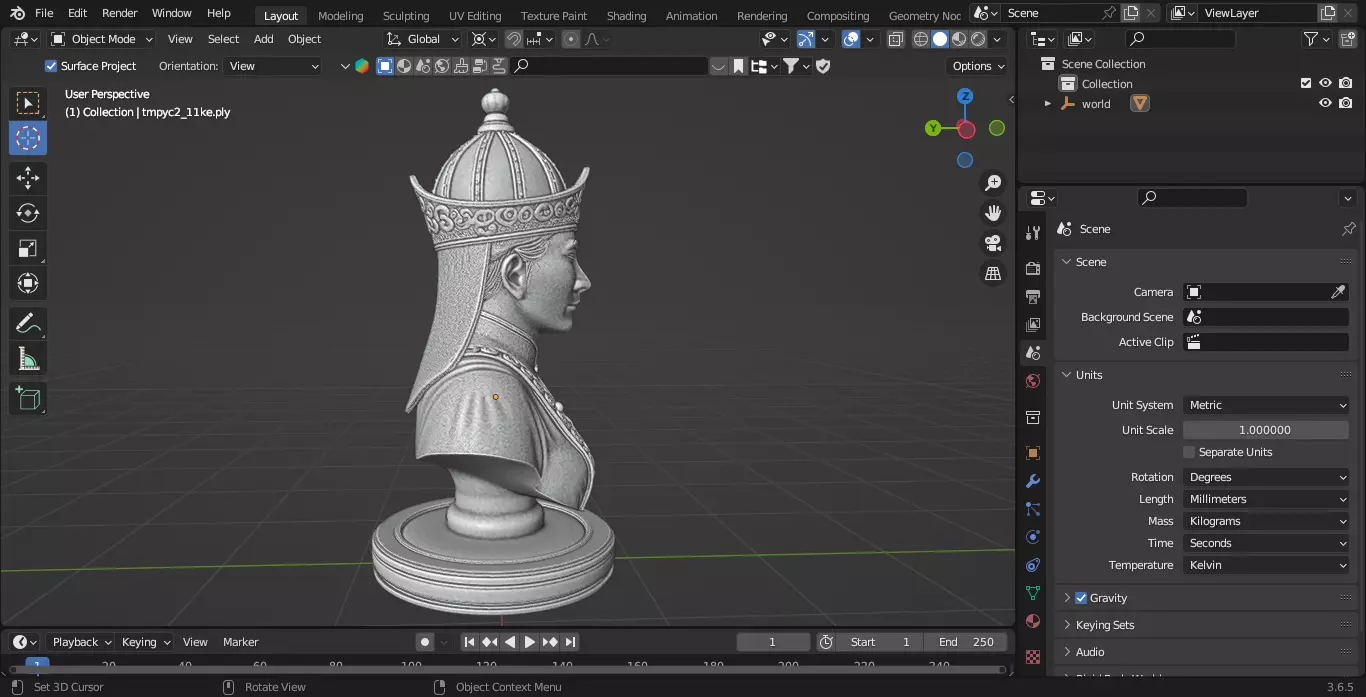Open the Temperature Kelvin dropdown

(x=1266, y=565)
